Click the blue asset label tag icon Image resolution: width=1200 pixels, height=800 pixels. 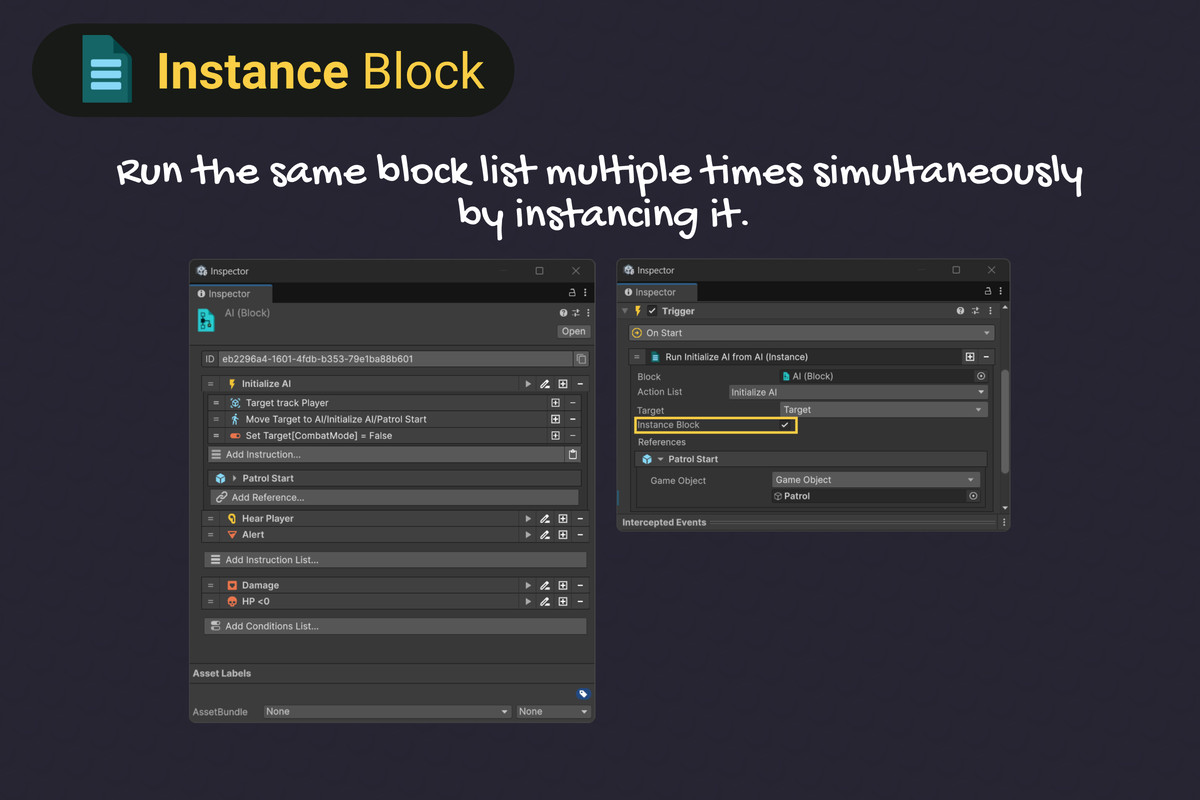[x=583, y=693]
